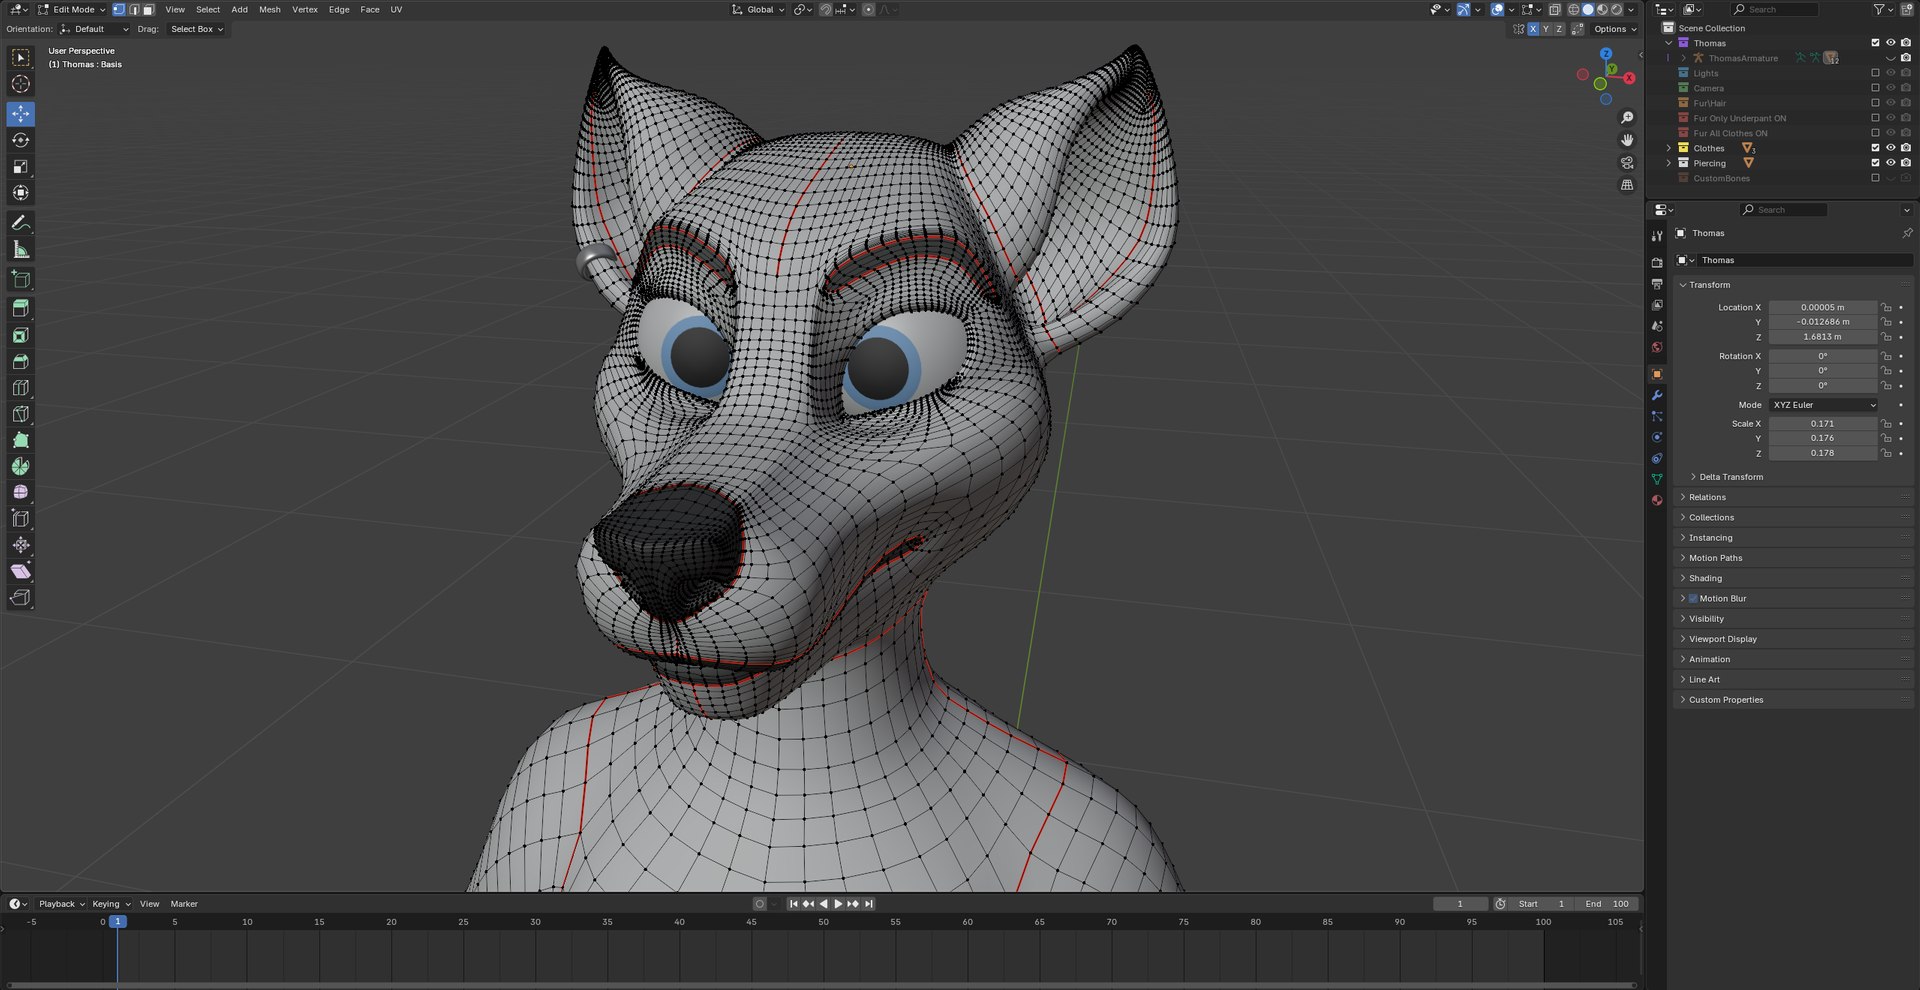Expand the Clothes collection
The height and width of the screenshot is (990, 1920).
click(x=1669, y=148)
